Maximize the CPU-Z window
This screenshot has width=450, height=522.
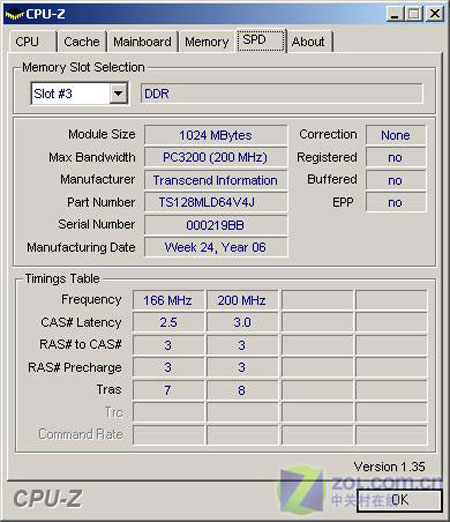point(414,14)
